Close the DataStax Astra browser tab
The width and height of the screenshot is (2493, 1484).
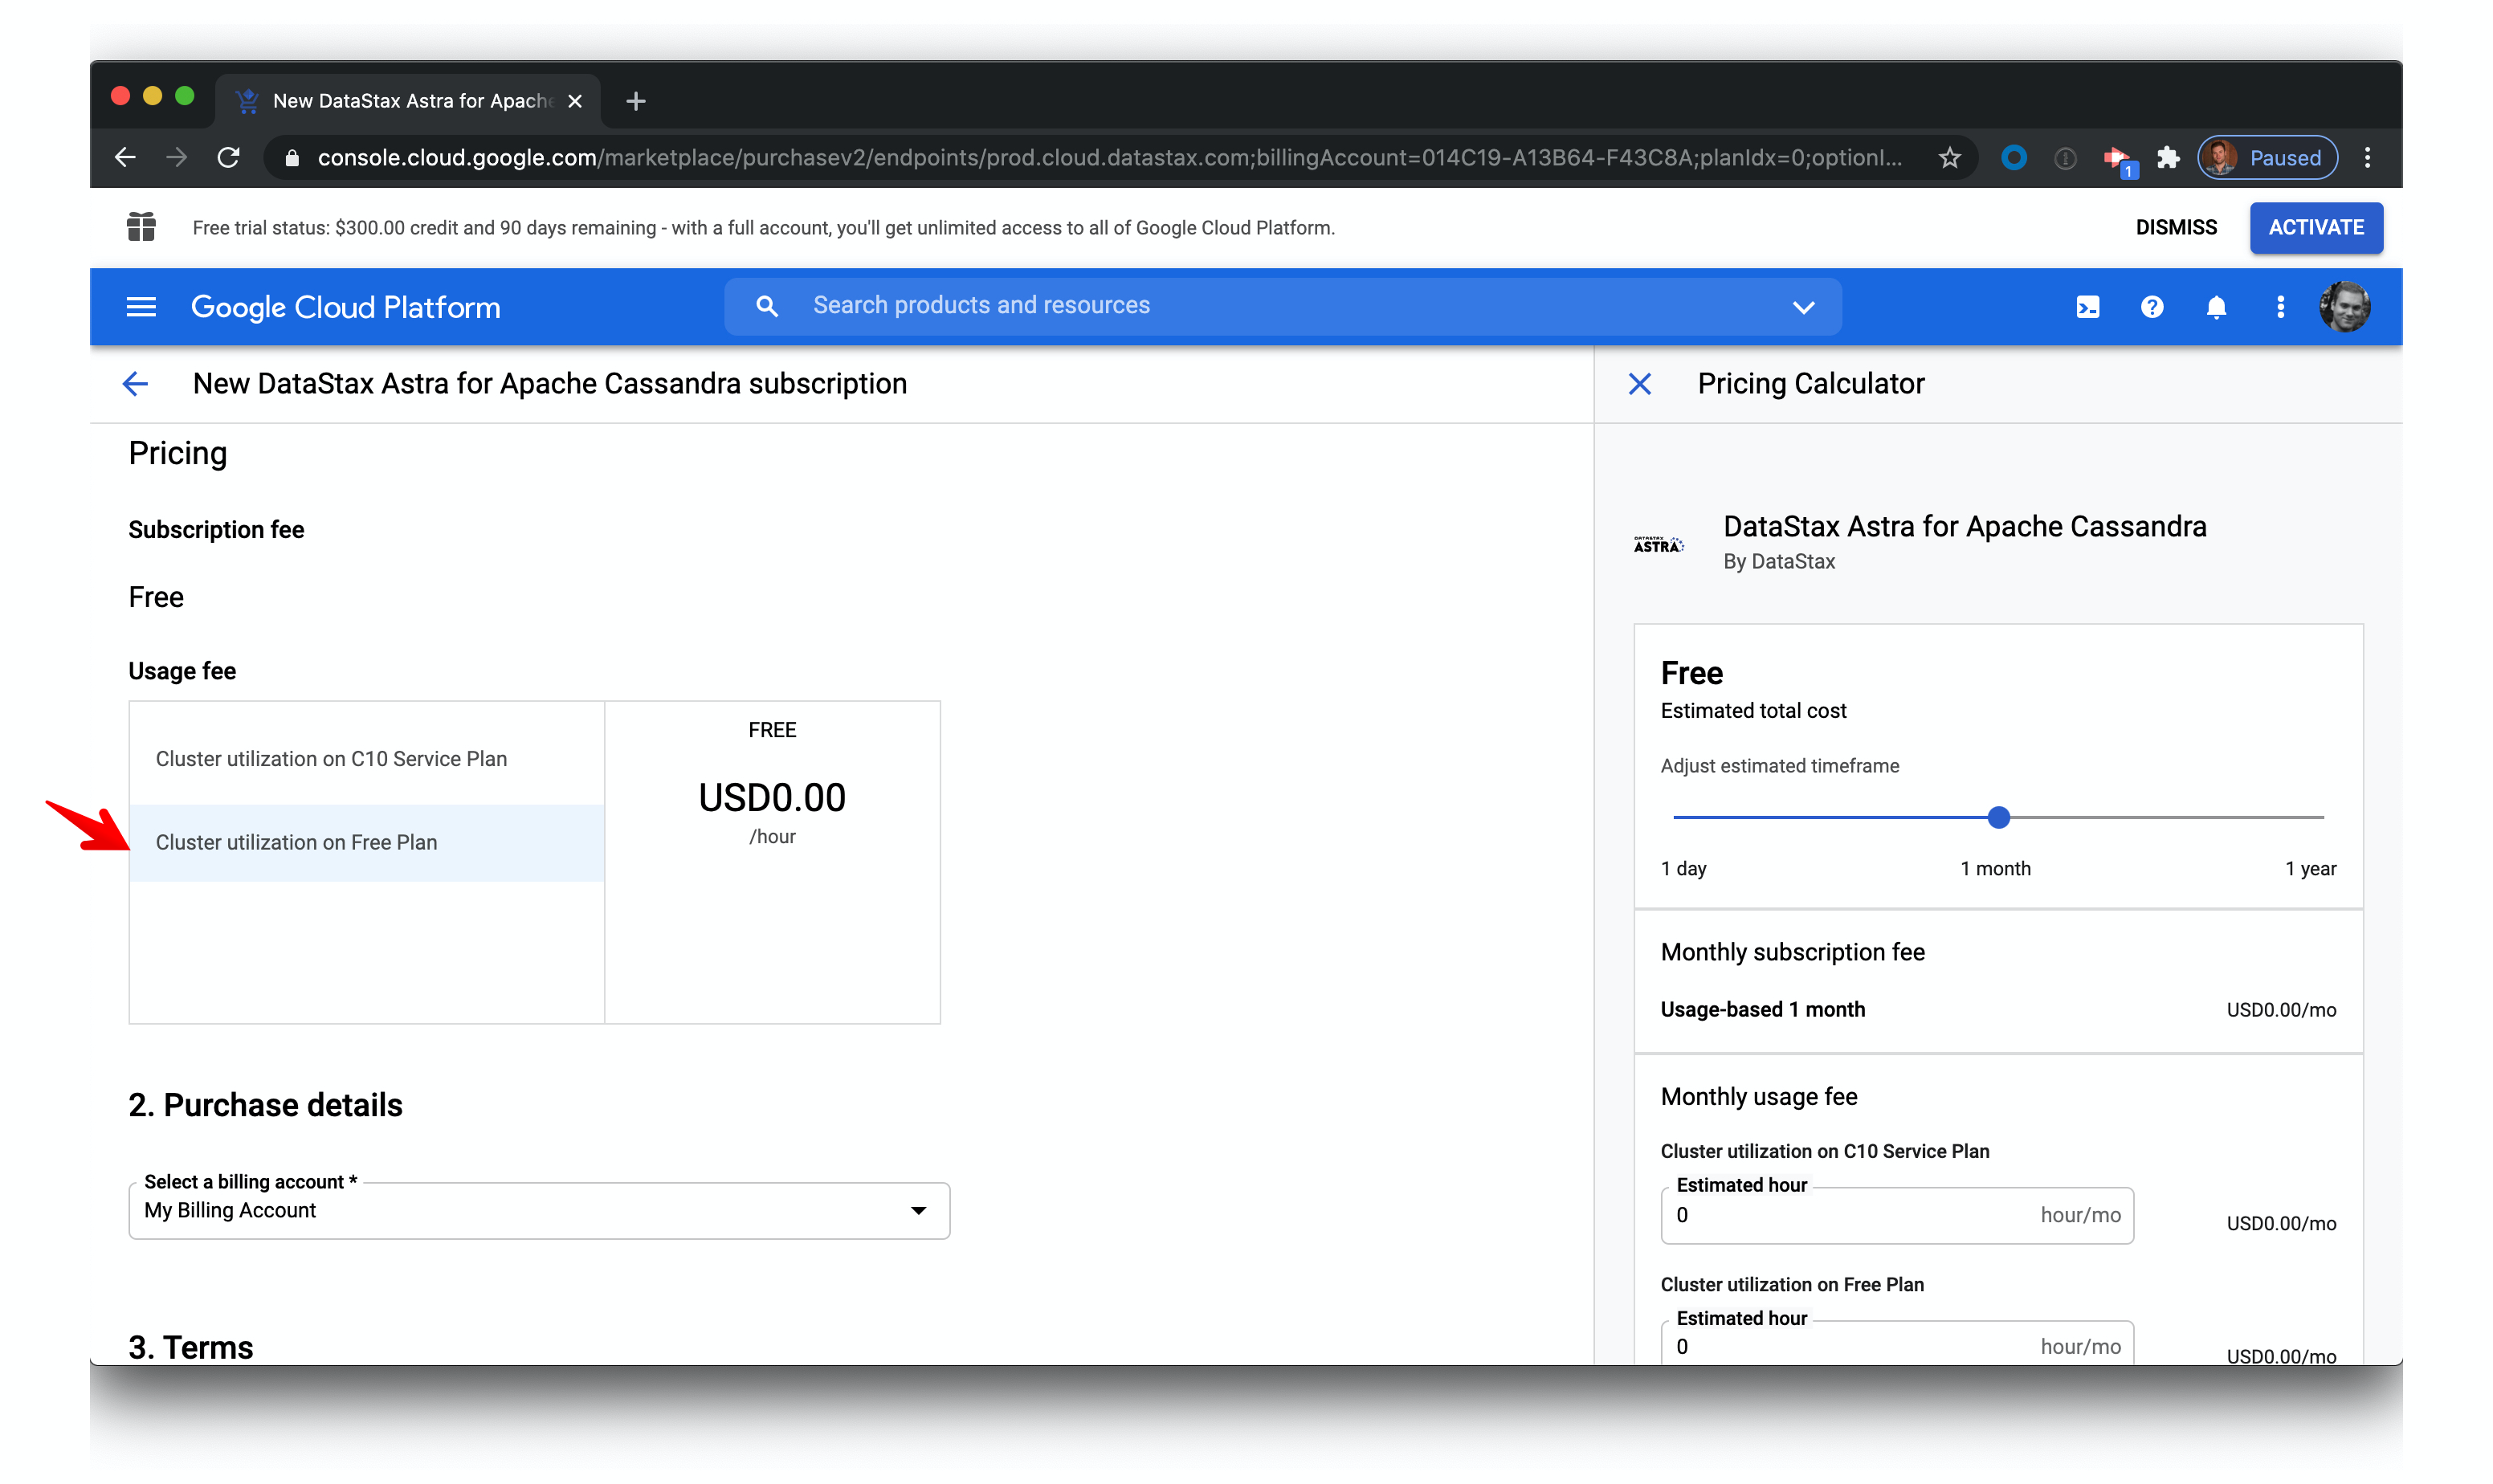[575, 101]
